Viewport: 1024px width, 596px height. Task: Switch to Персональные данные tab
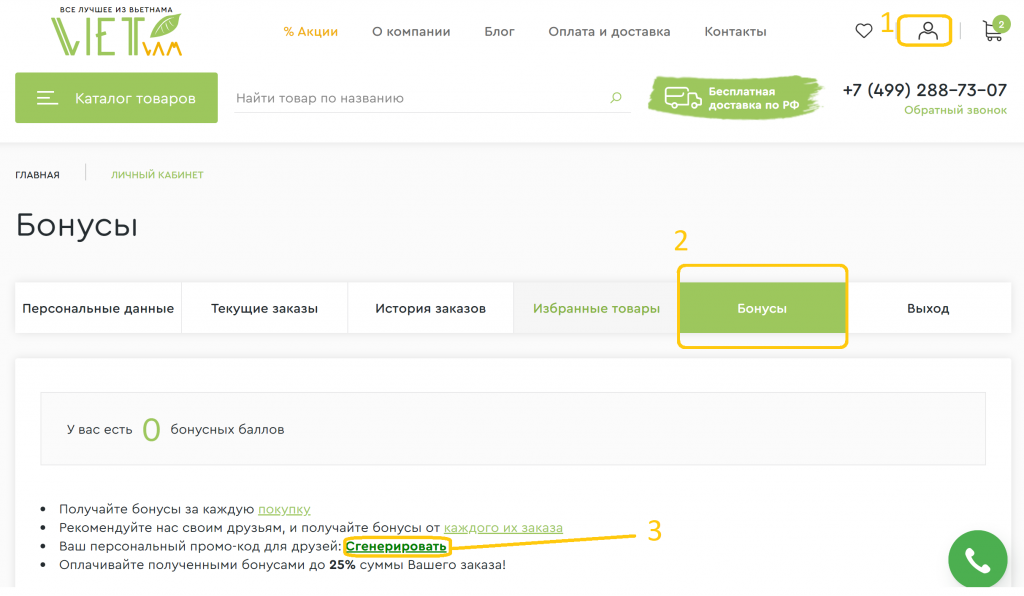[x=98, y=308]
